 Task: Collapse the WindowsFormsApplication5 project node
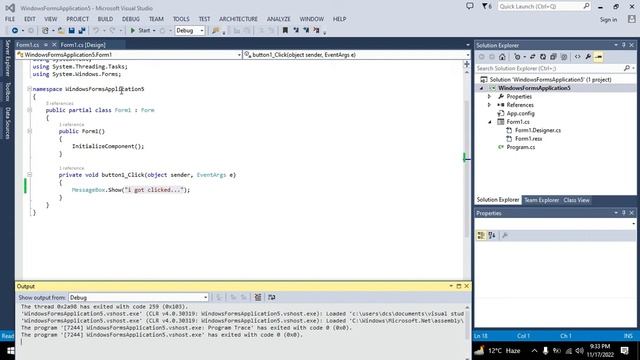tap(482, 88)
